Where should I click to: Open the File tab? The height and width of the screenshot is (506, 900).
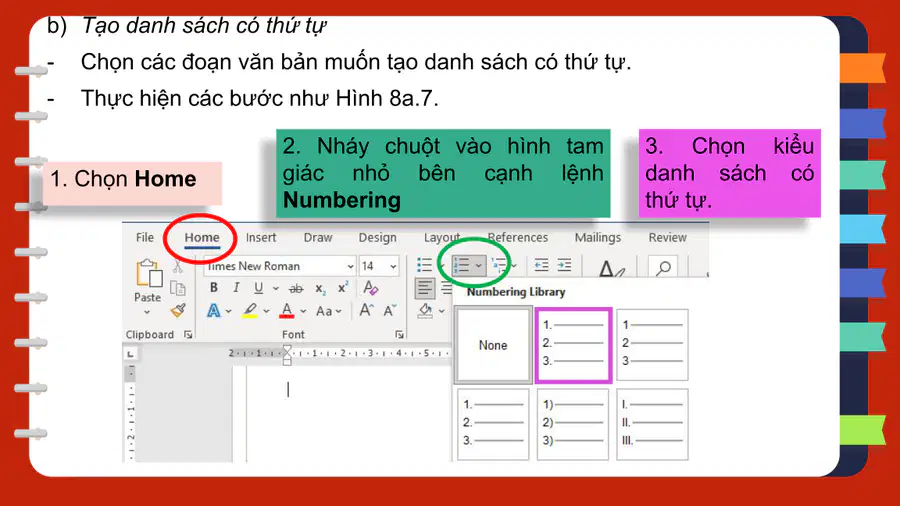pos(145,238)
